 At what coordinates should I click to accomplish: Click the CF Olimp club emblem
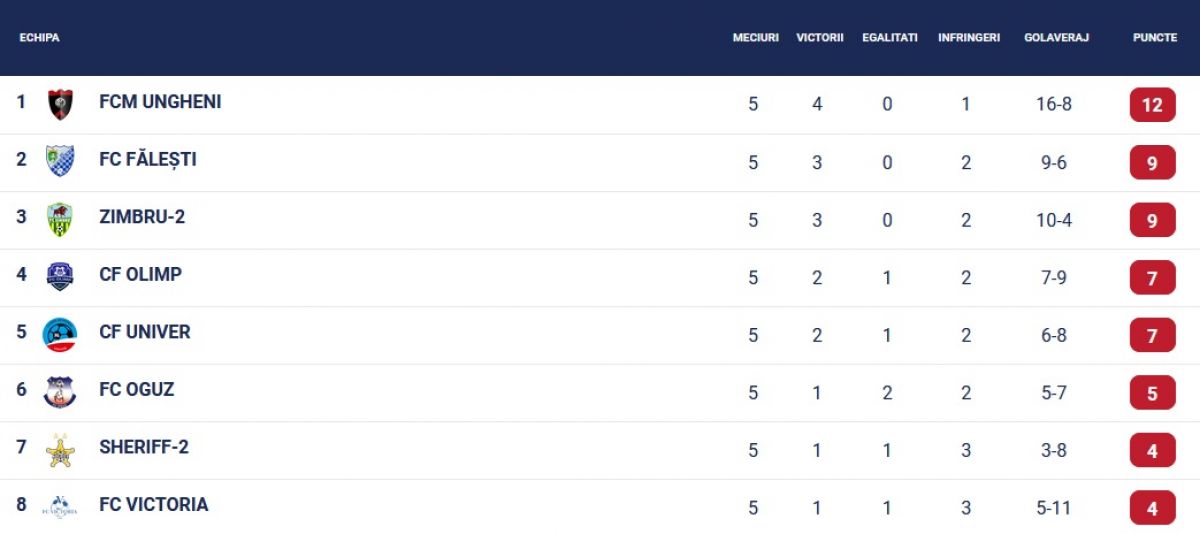point(60,276)
